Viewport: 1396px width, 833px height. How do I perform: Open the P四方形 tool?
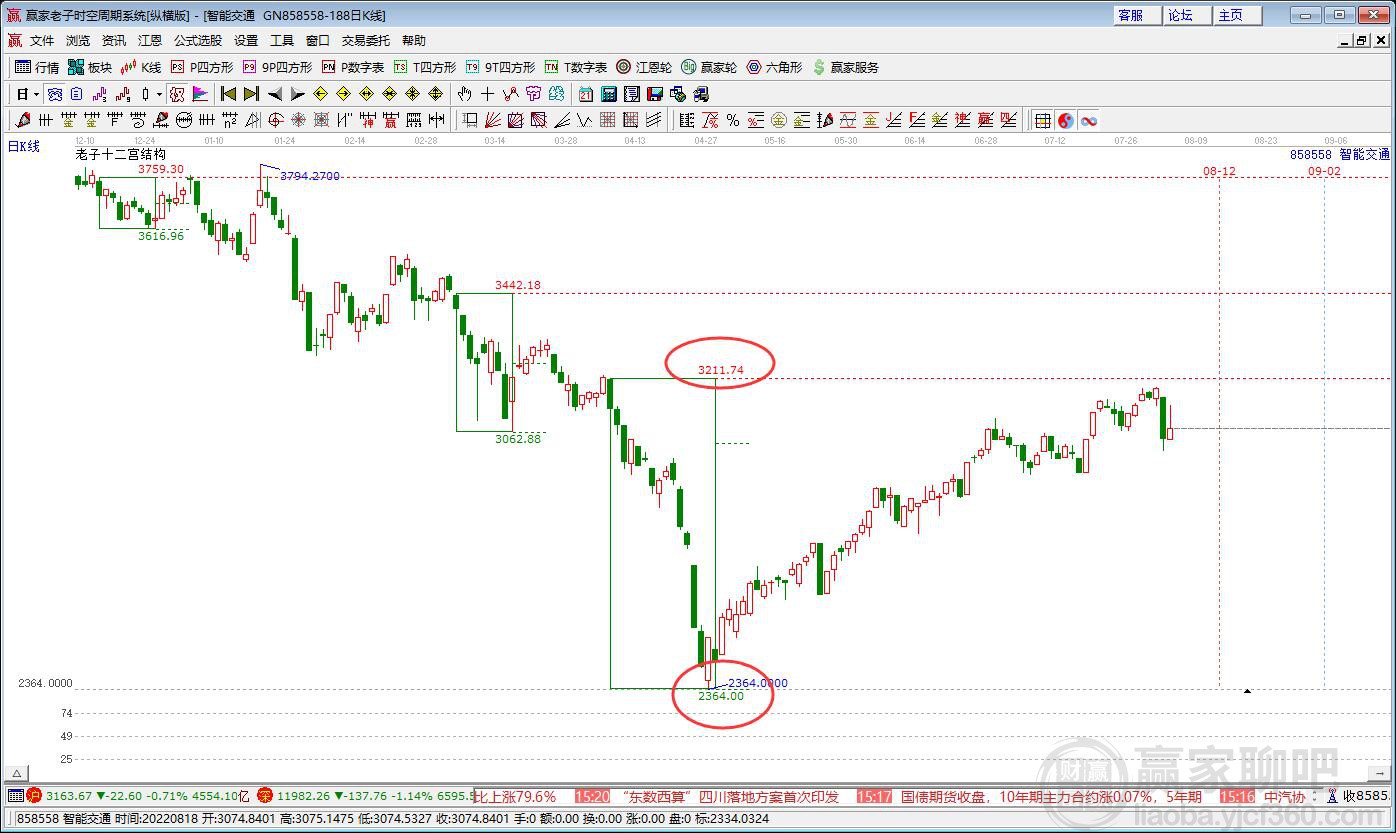[x=202, y=67]
